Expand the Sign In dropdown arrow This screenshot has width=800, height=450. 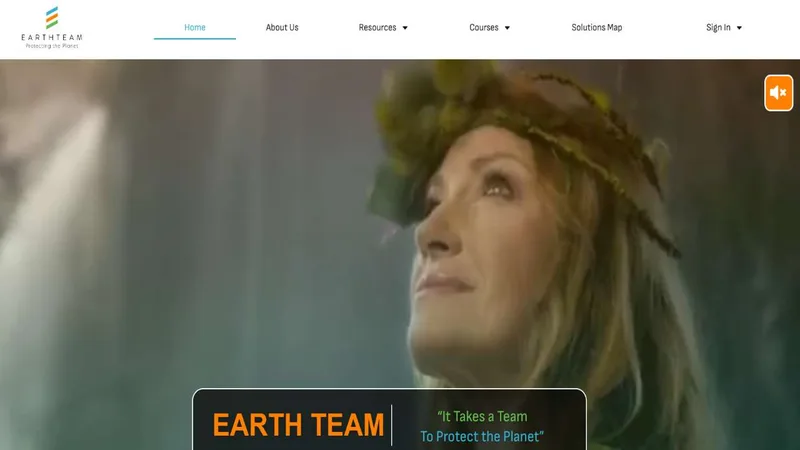point(739,28)
